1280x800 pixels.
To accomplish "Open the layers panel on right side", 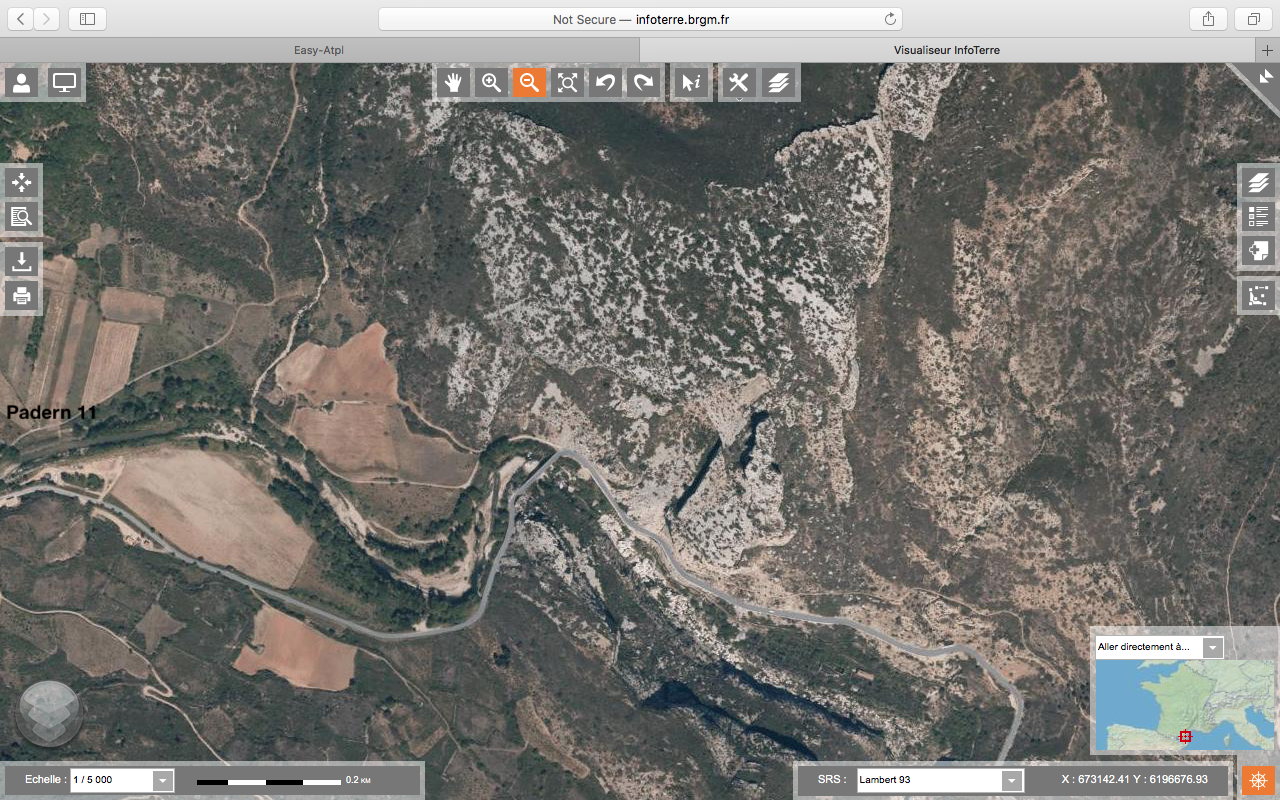I will (x=1258, y=182).
